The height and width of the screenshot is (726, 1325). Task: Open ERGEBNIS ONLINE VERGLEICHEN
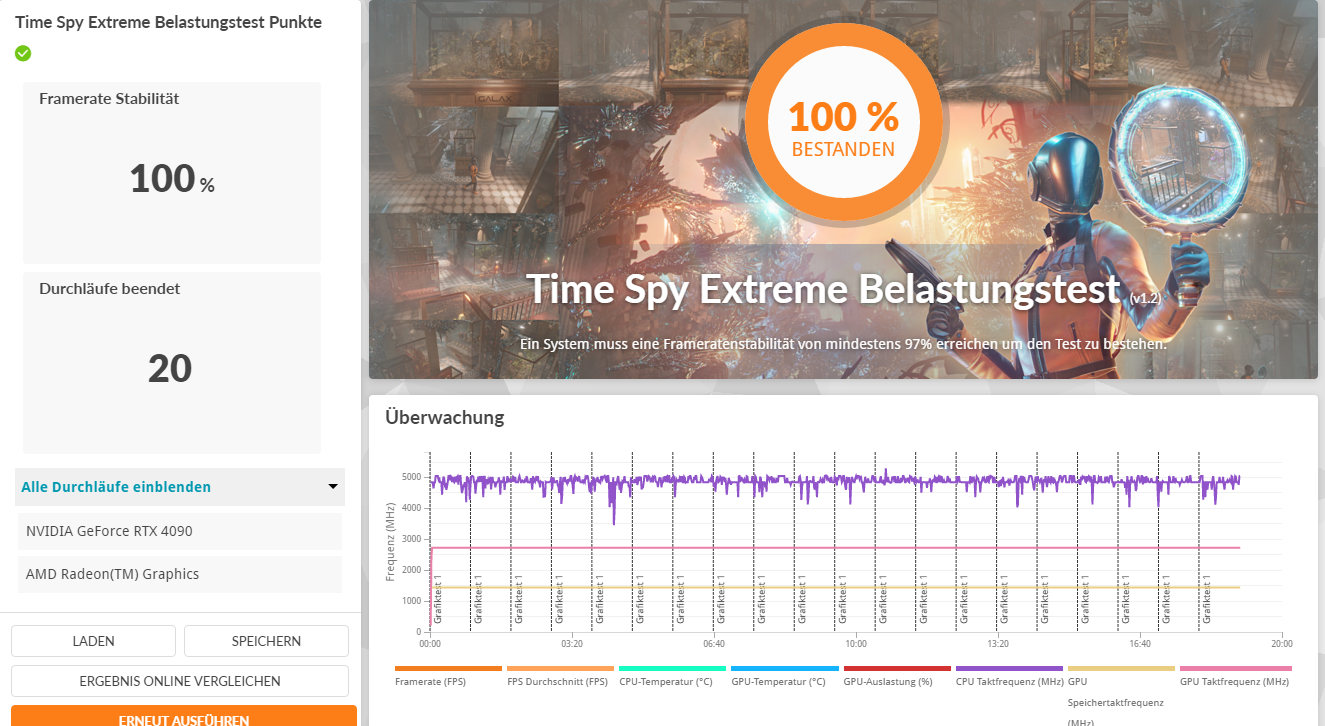(180, 681)
